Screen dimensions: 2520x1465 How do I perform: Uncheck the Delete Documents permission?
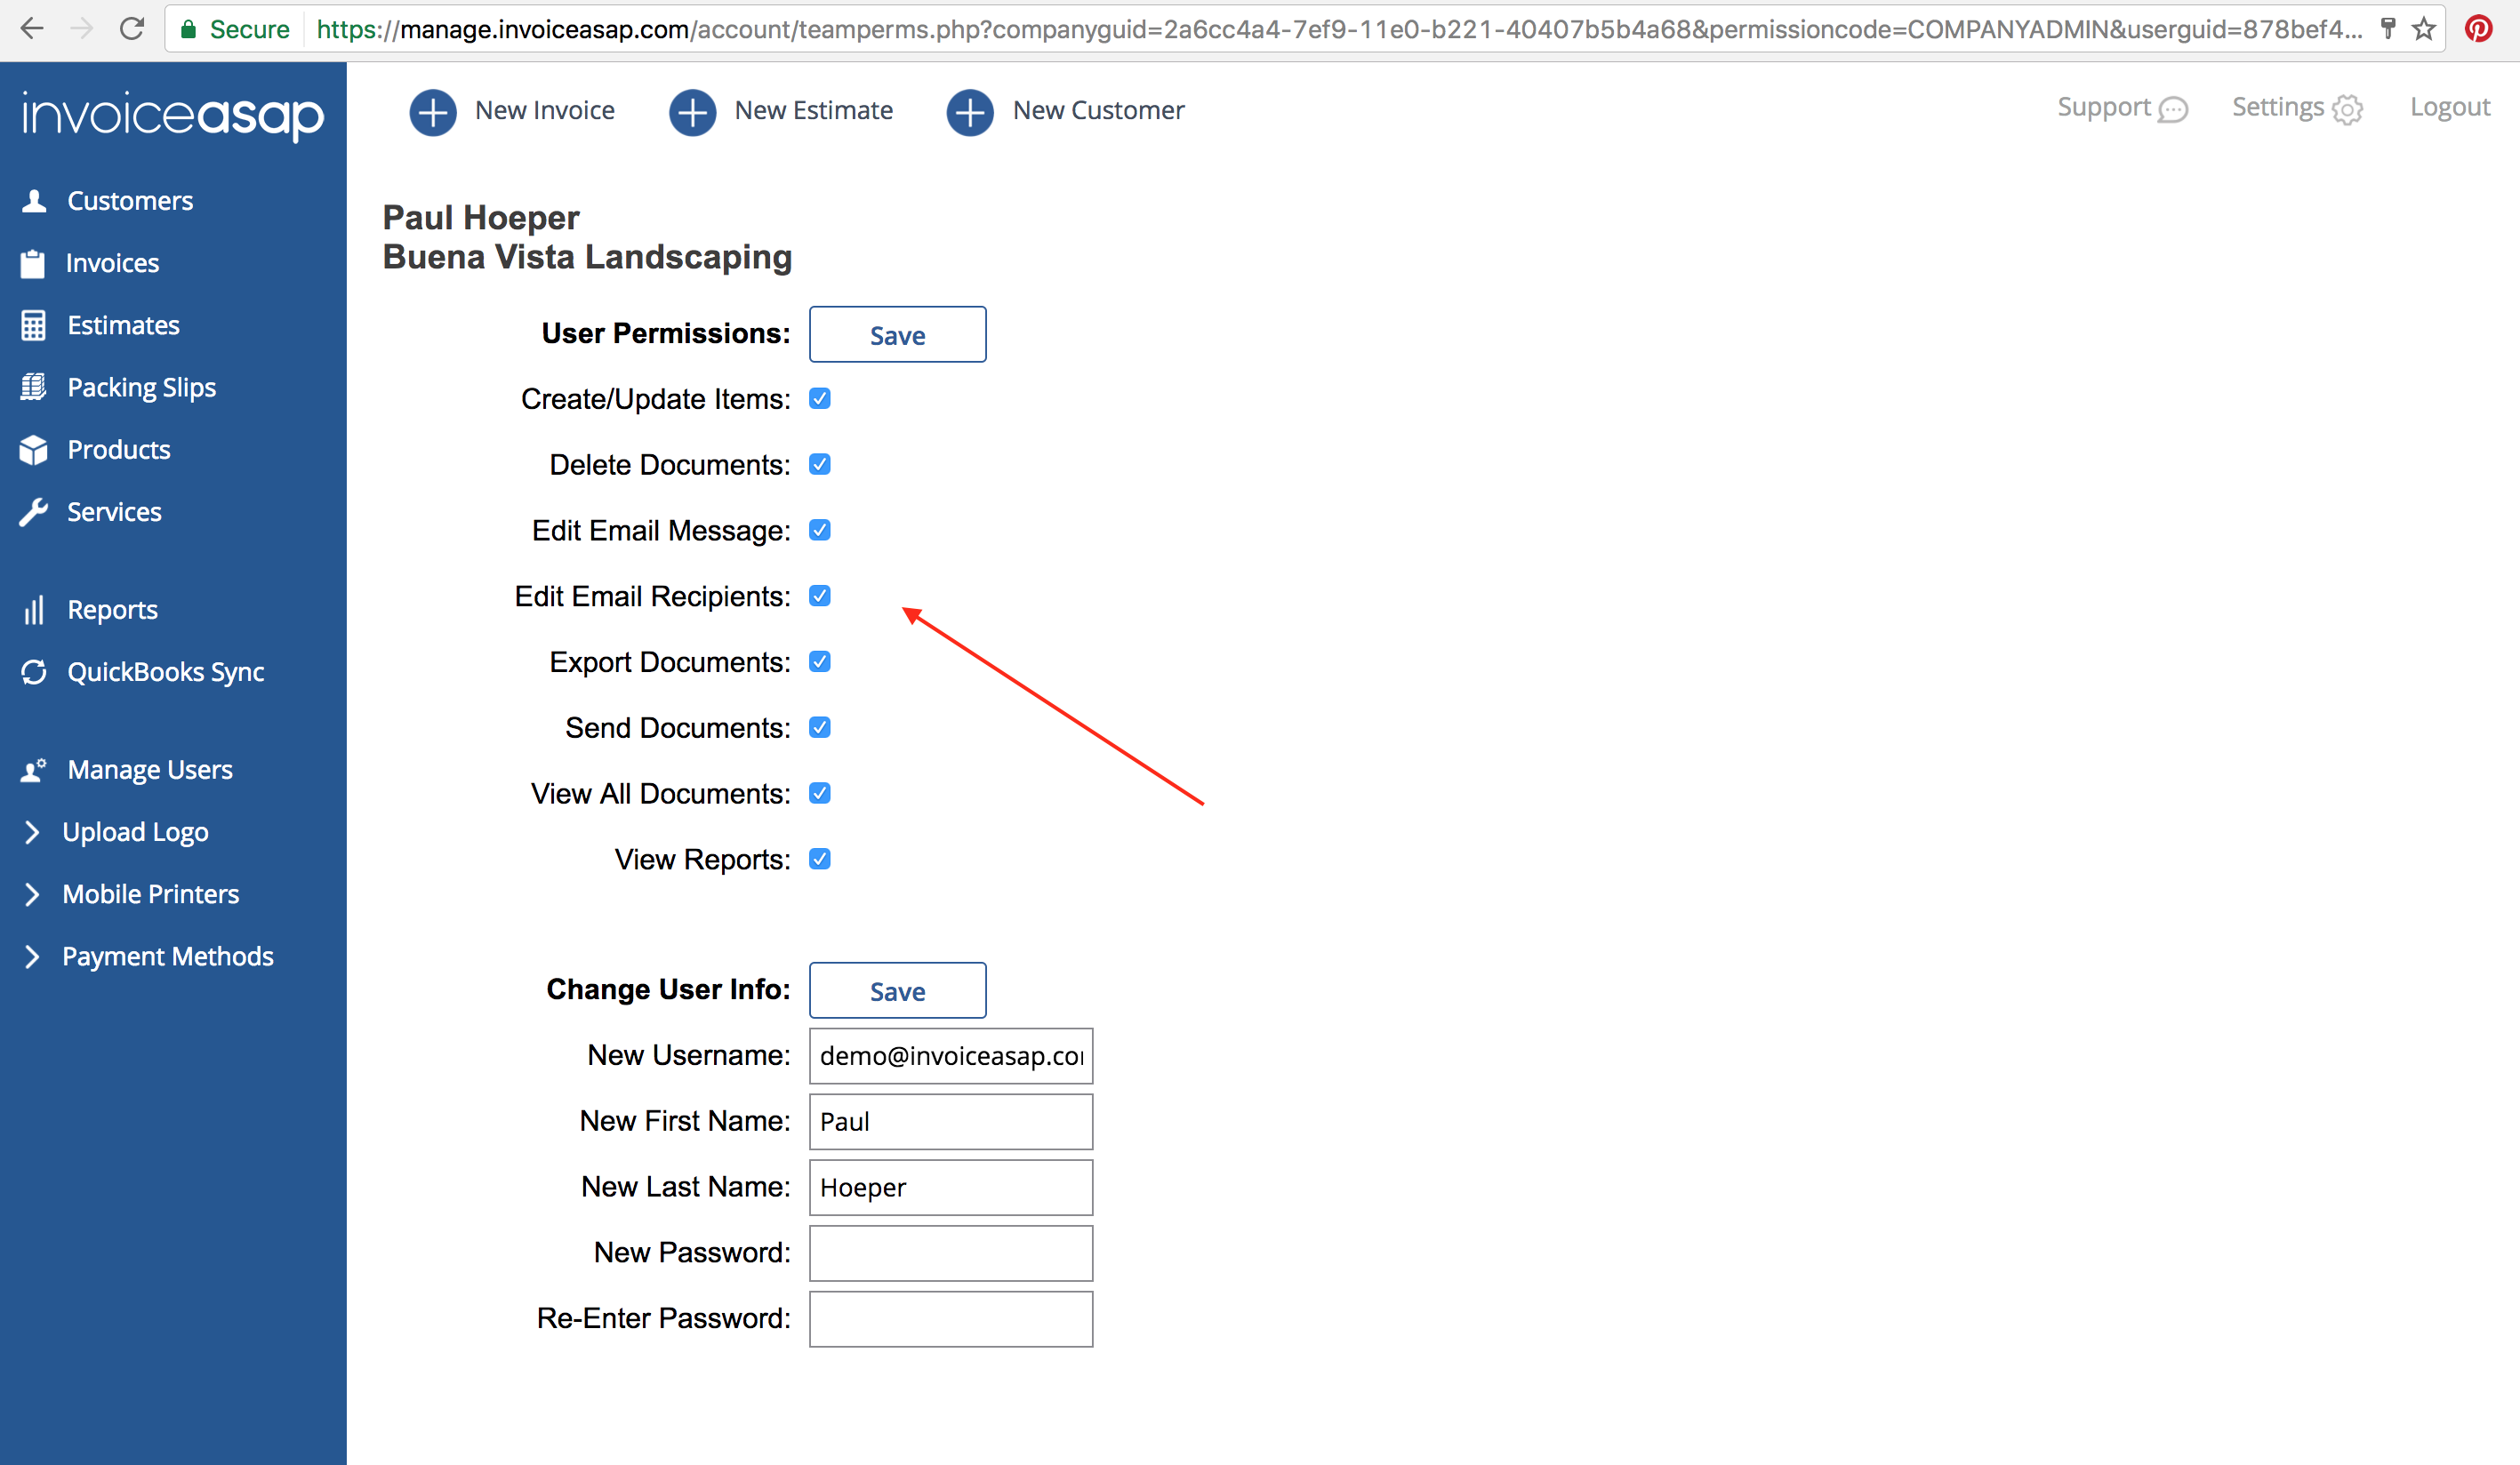tap(820, 464)
